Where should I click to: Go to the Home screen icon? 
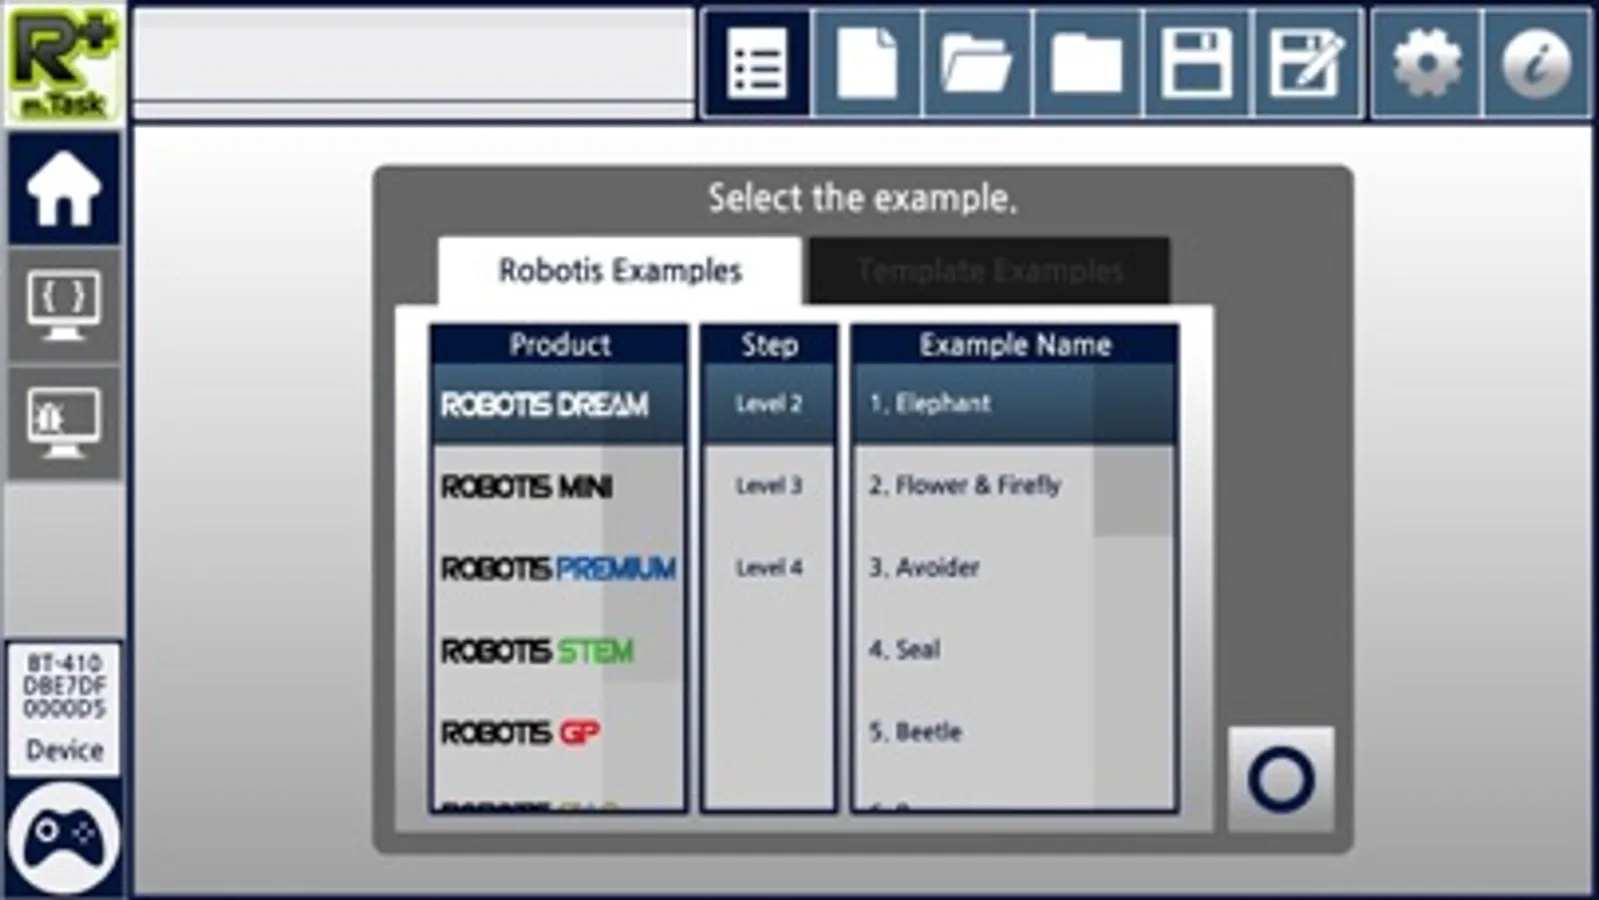64,189
